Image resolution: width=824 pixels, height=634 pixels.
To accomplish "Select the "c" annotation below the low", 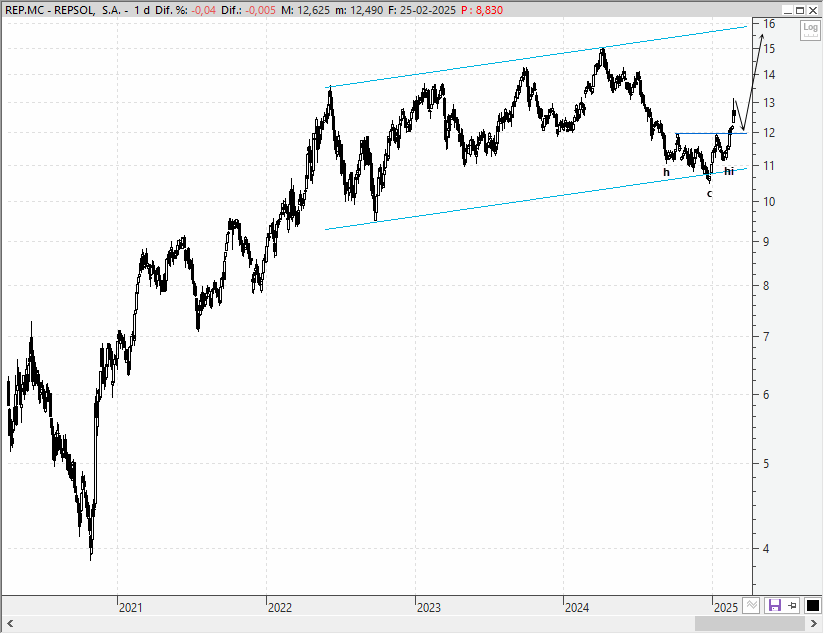I will pos(709,194).
